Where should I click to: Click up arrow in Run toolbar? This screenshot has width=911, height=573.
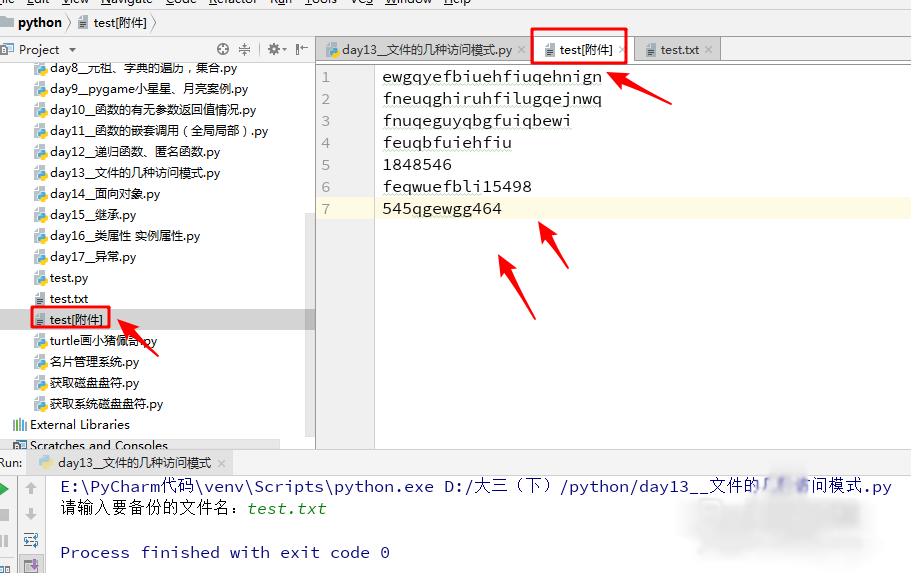click(x=31, y=488)
